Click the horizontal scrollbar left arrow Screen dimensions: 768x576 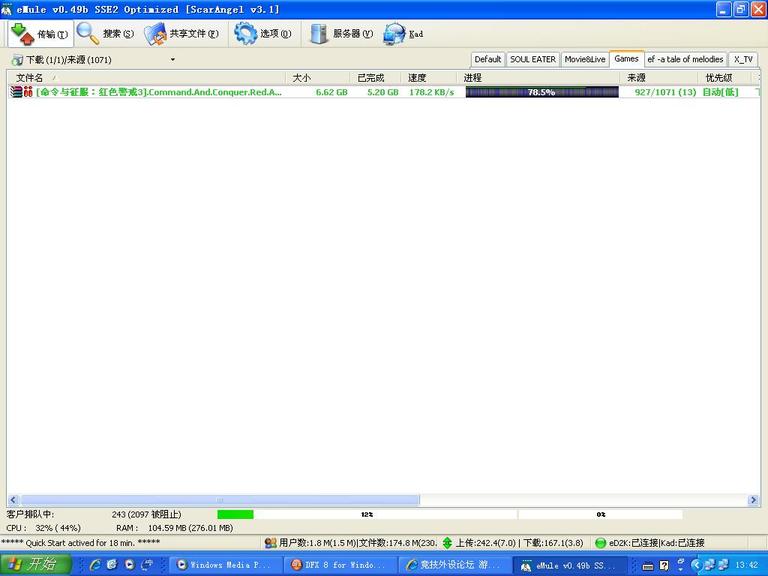pyautogui.click(x=13, y=500)
